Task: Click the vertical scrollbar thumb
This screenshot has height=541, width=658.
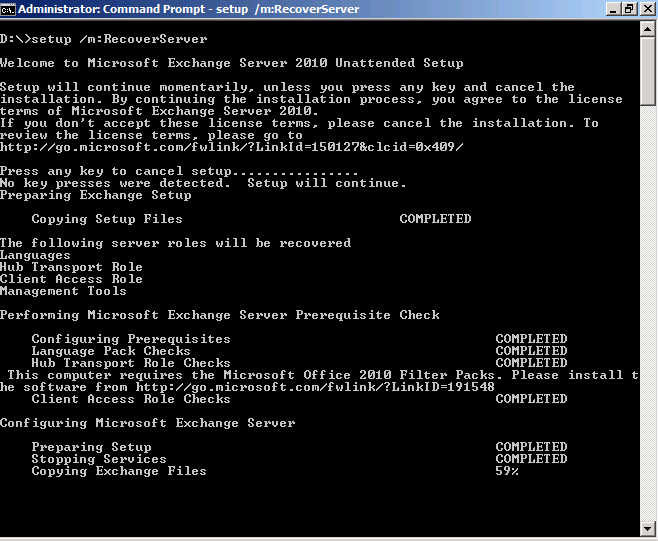Action: tap(648, 71)
